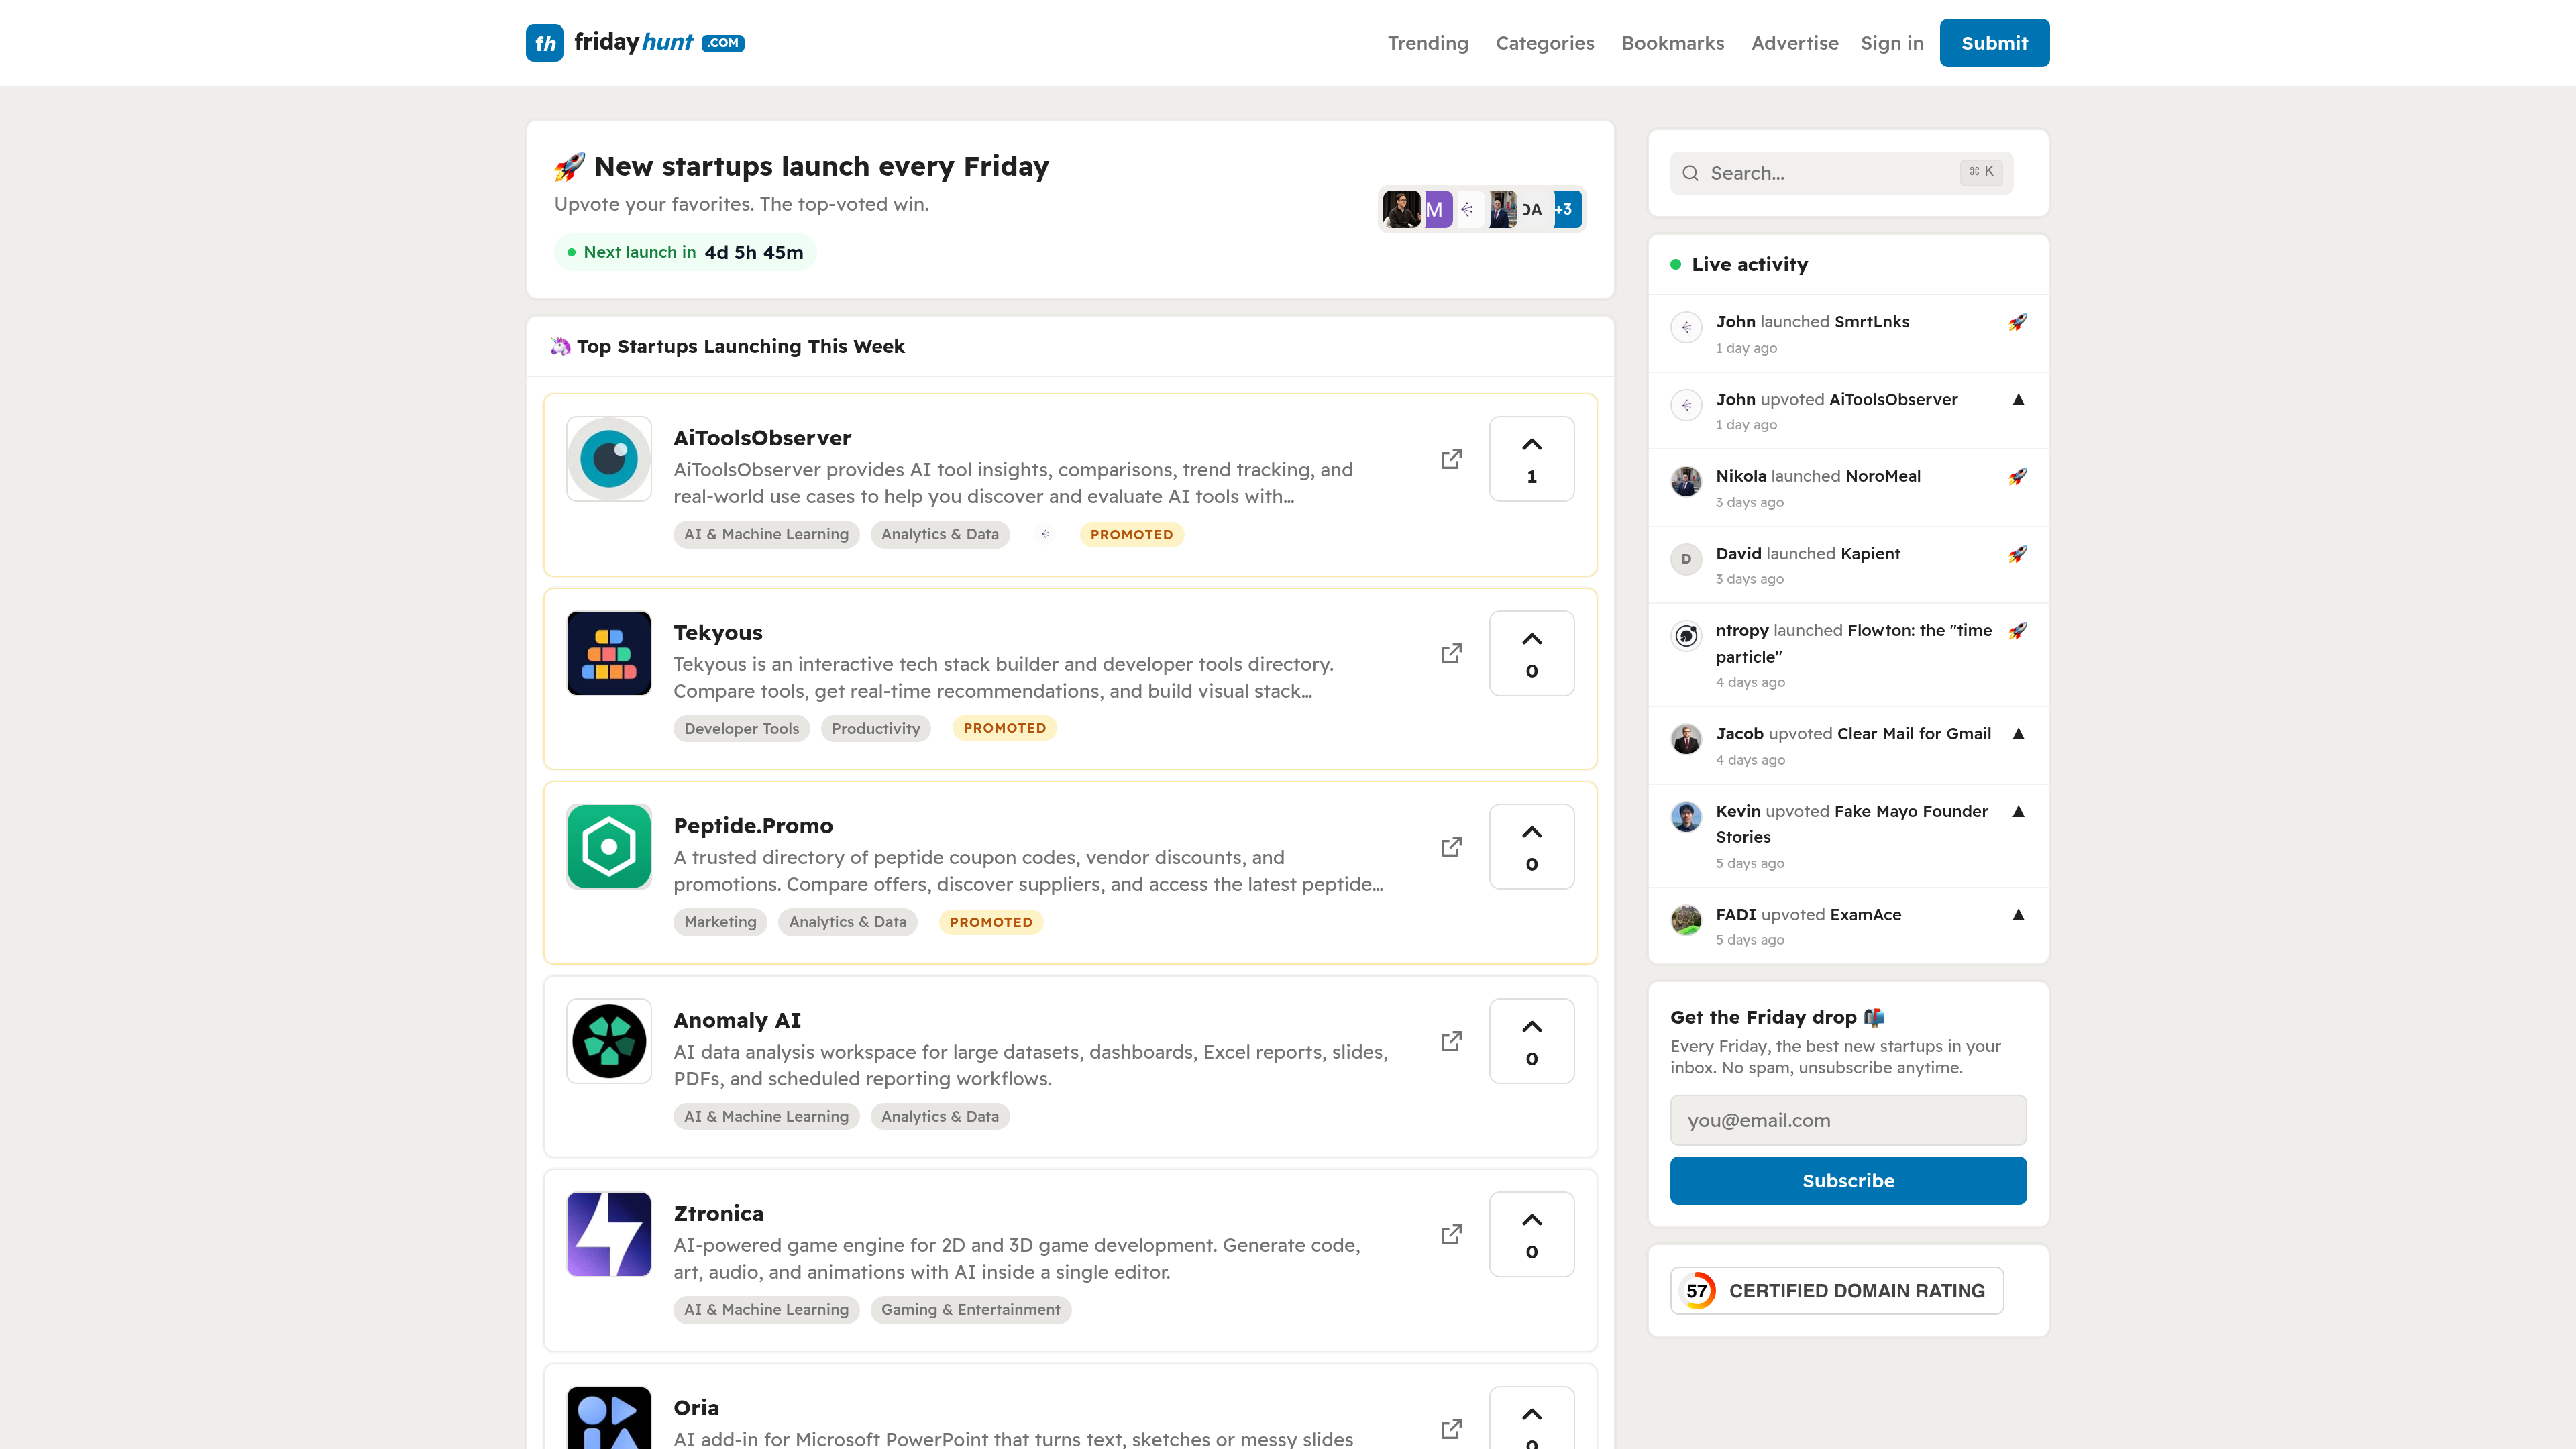2576x1449 pixels.
Task: Click the Ztronica lightning logo
Action: [609, 1234]
